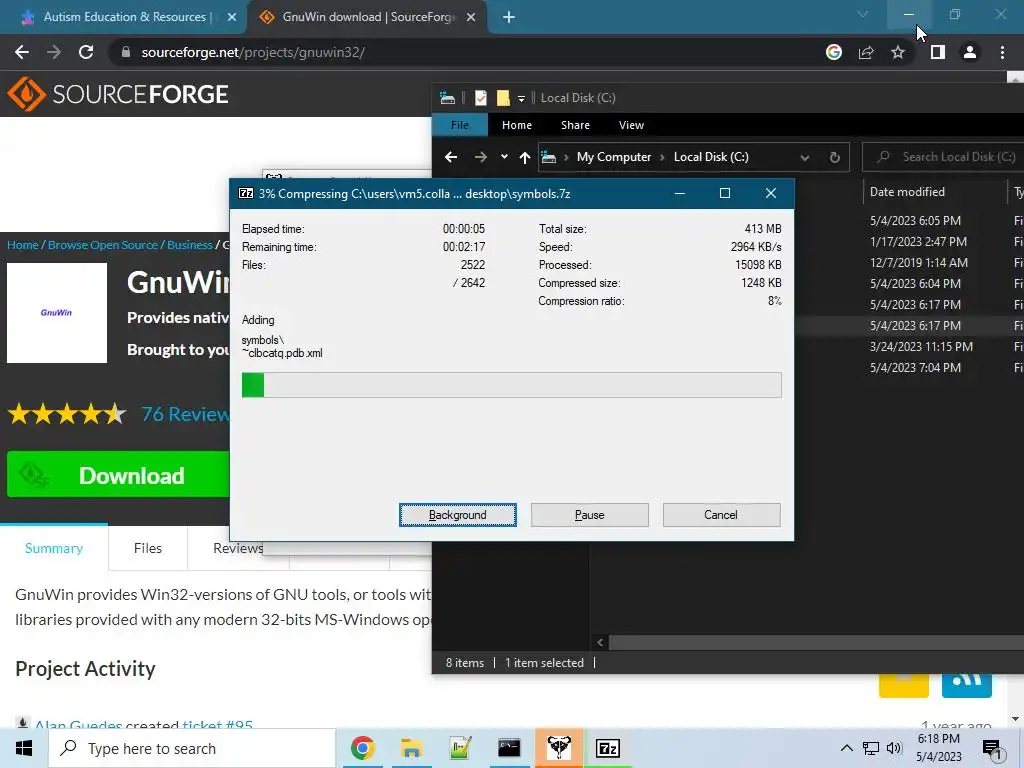Image resolution: width=1024 pixels, height=768 pixels.
Task: Click Local Disk (C:) in breadcrumb
Action: [x=711, y=157]
